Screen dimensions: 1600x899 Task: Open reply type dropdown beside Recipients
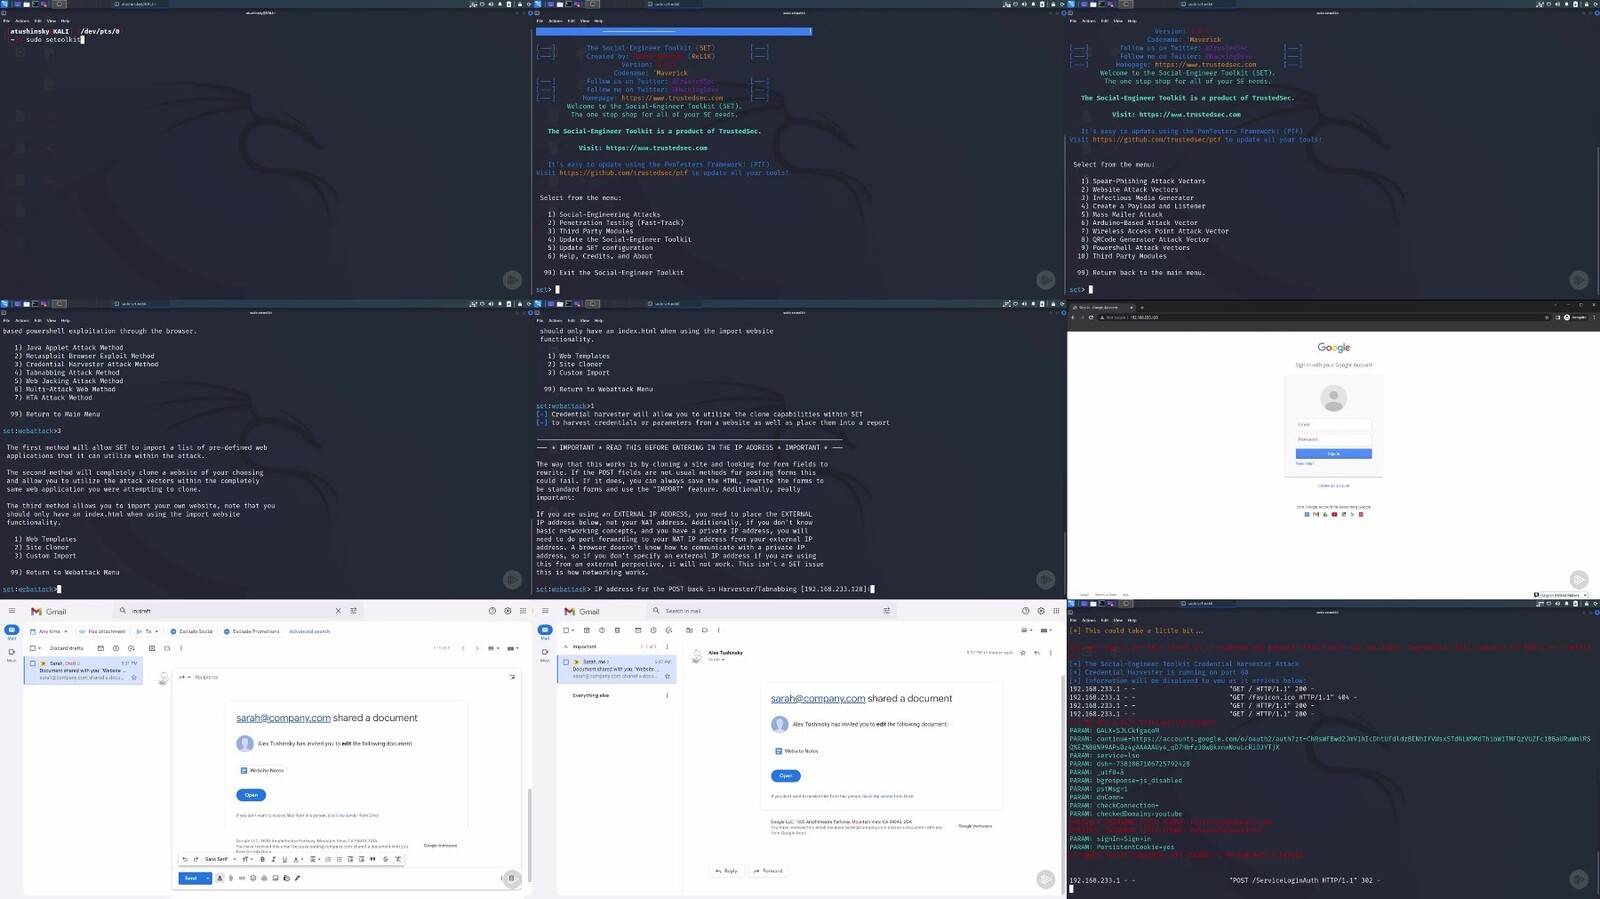[x=184, y=677]
